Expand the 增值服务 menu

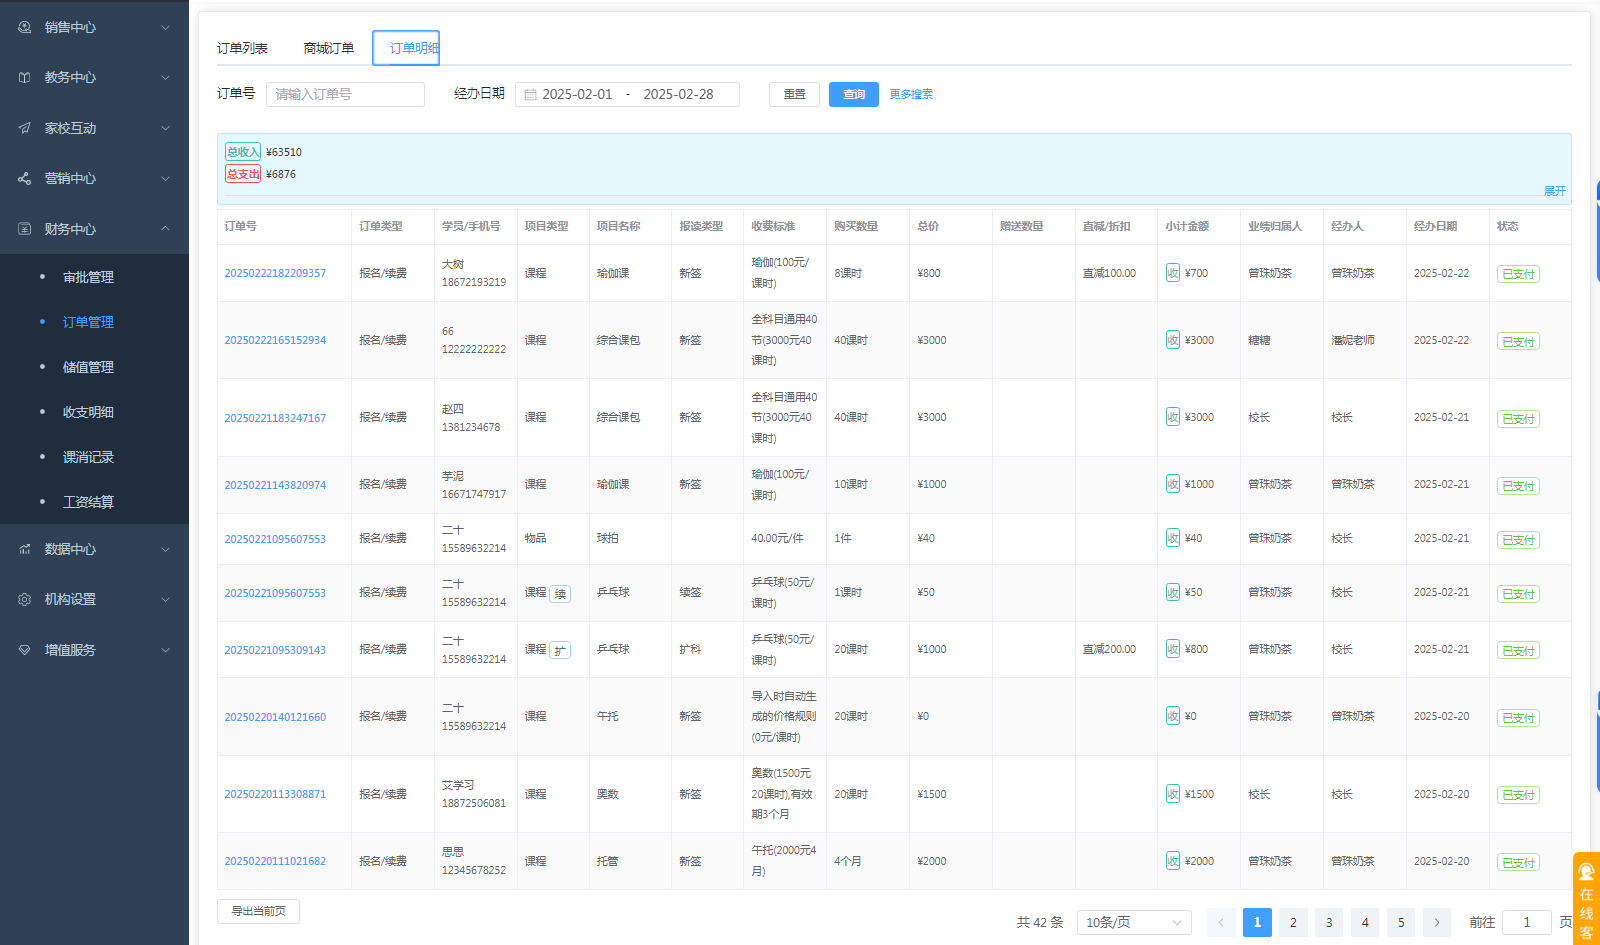tap(166, 650)
